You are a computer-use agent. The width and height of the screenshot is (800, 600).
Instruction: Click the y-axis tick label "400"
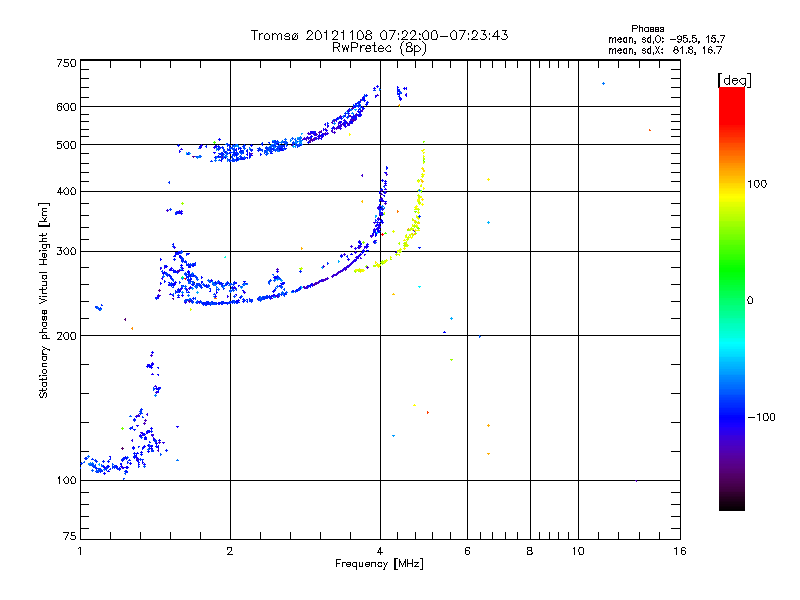pyautogui.click(x=66, y=192)
